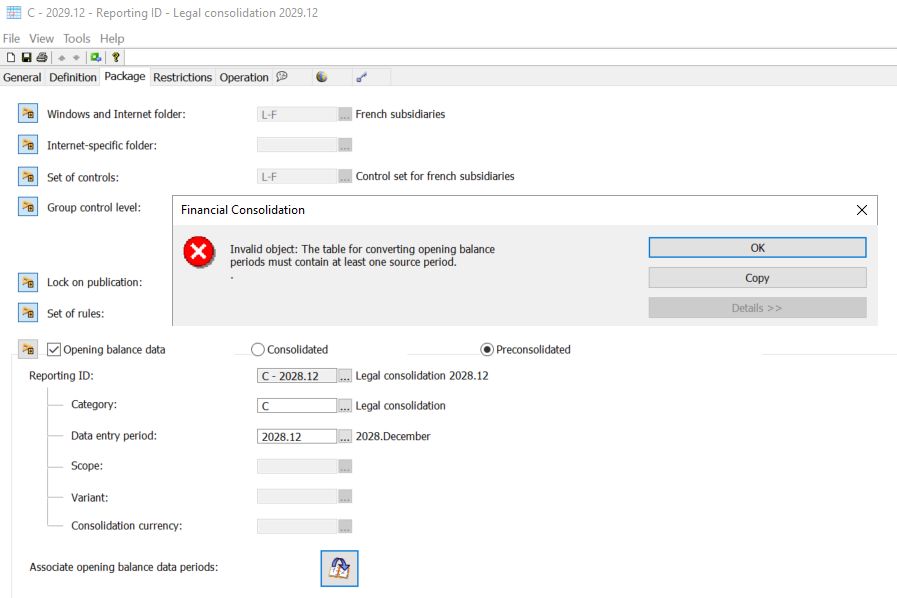Screen dimensions: 897x598
Task: Open browse button next to Consolidation currency
Action: point(344,526)
